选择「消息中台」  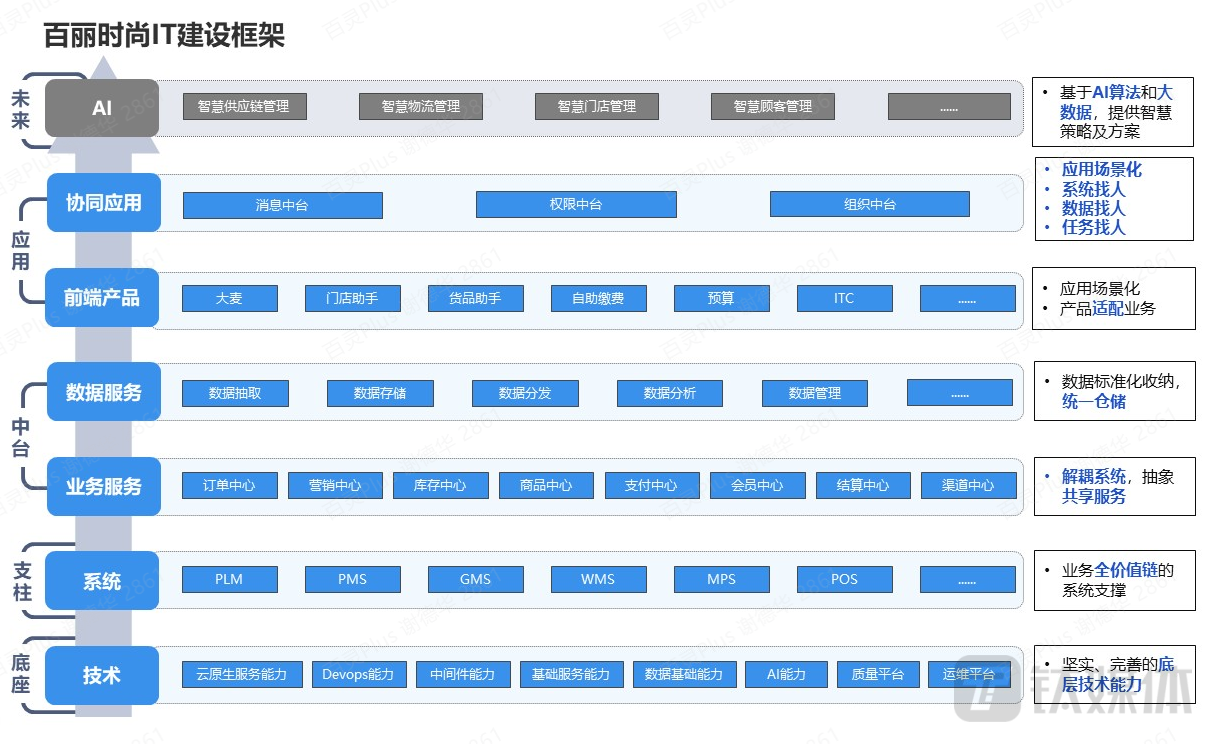[x=281, y=205]
